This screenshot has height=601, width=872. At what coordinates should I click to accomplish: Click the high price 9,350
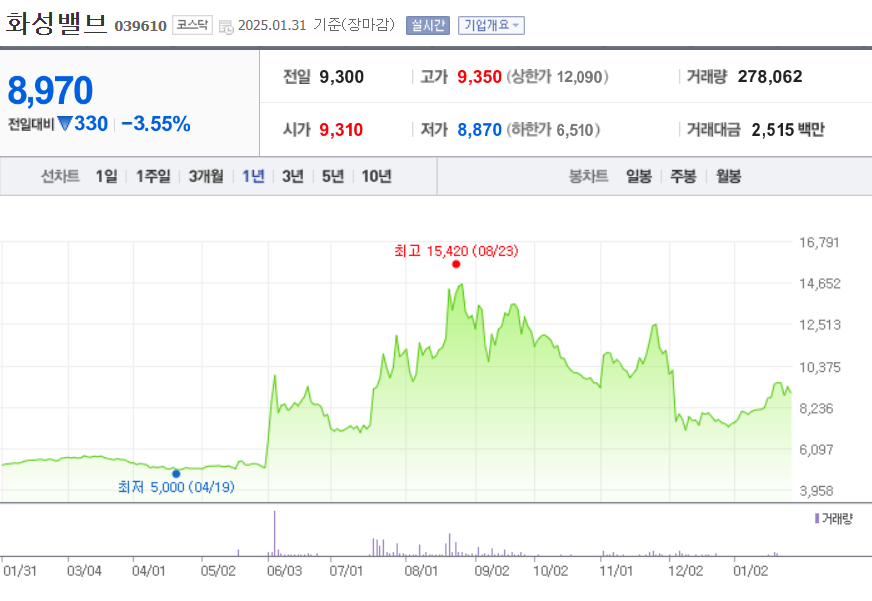pyautogui.click(x=479, y=77)
